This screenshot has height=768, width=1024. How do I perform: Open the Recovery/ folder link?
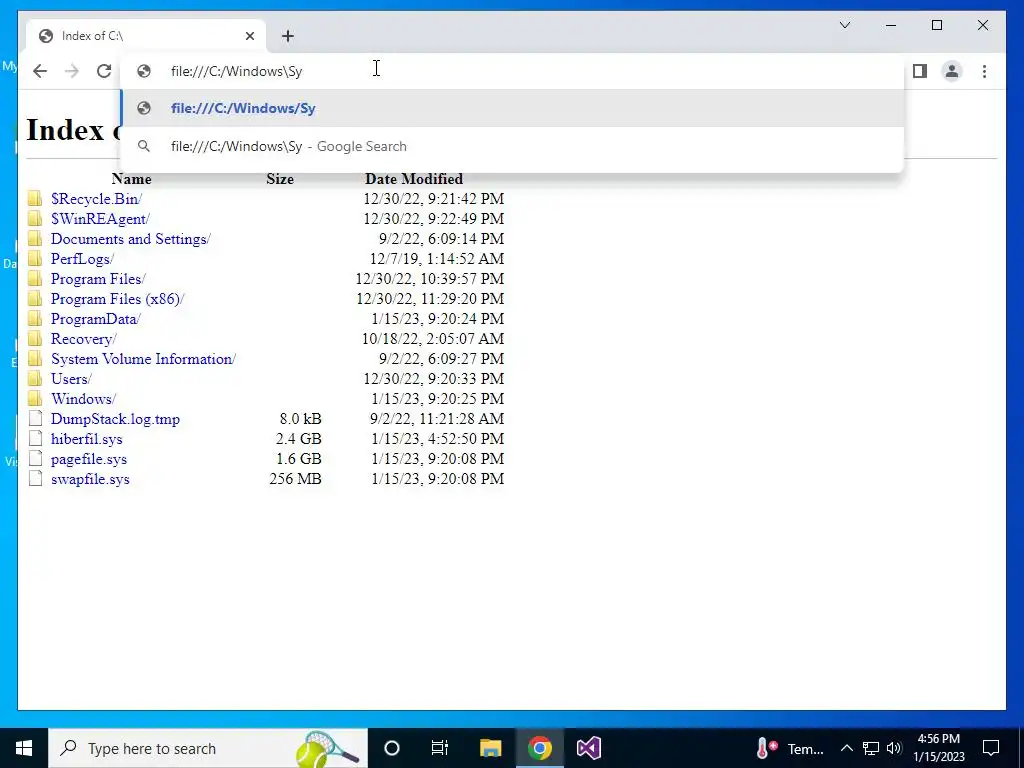point(84,339)
